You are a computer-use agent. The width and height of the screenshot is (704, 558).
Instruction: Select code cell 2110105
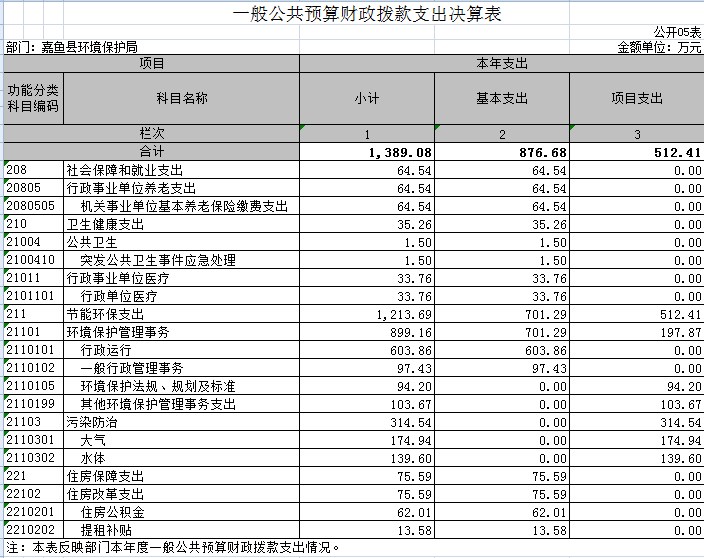(34, 386)
